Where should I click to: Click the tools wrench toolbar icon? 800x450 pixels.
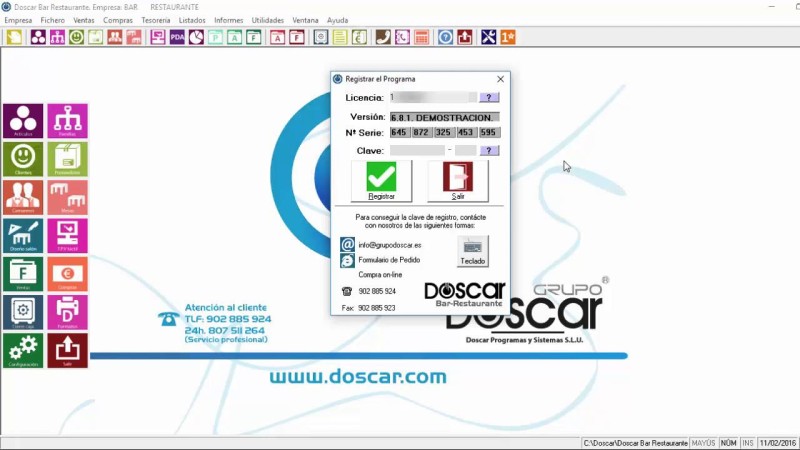coord(488,37)
